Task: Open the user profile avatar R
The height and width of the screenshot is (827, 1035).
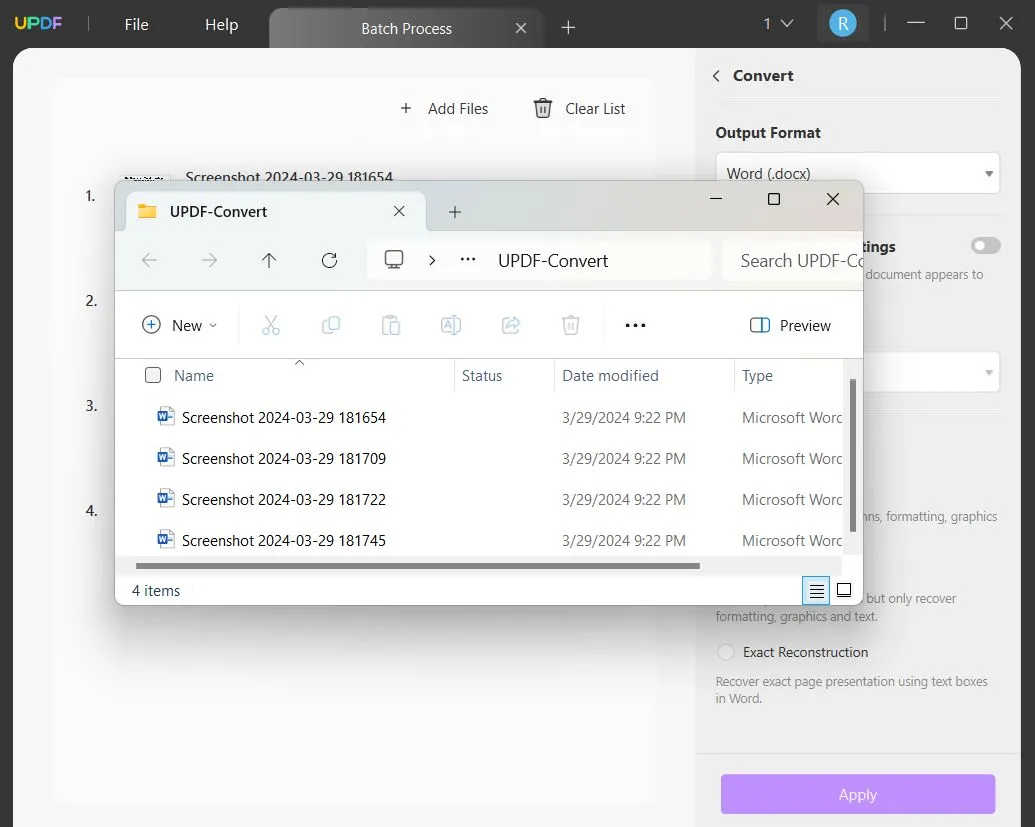Action: click(843, 24)
